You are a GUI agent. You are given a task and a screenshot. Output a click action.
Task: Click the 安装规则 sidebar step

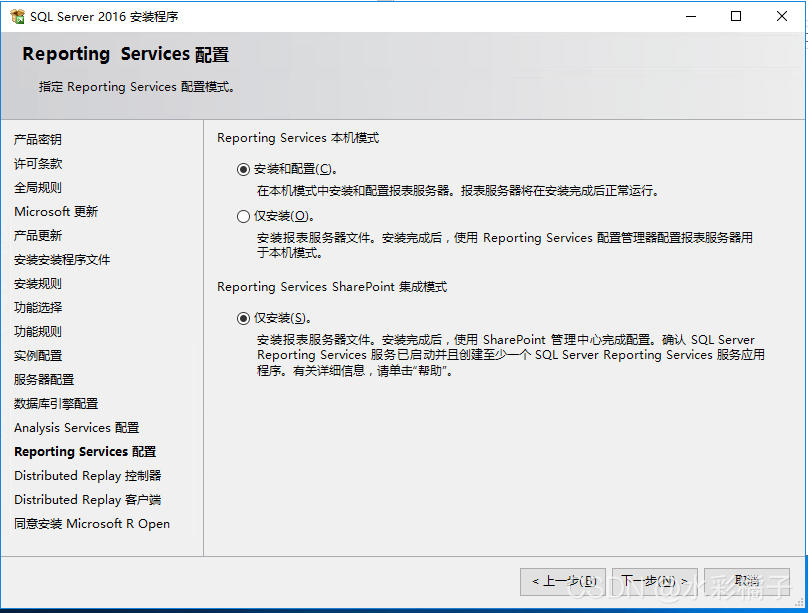38,283
